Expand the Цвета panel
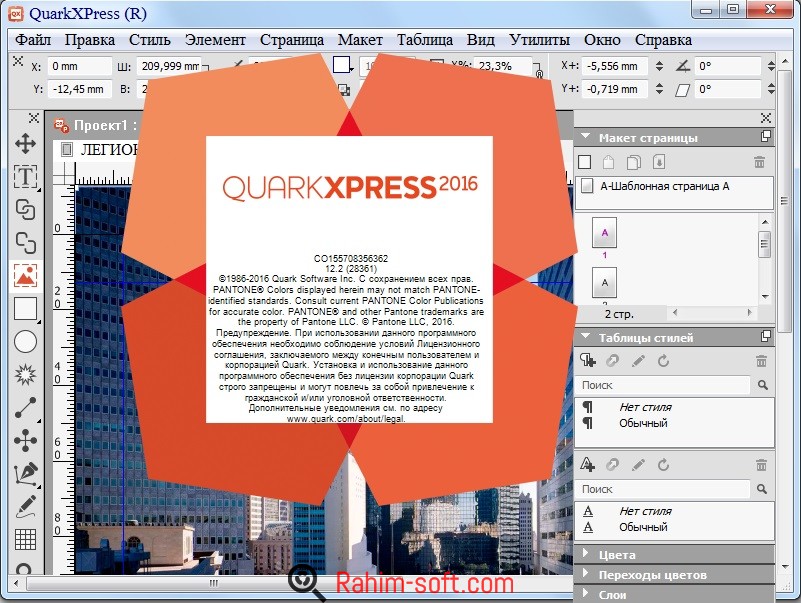Viewport: 801px width, 603px height. pos(586,554)
